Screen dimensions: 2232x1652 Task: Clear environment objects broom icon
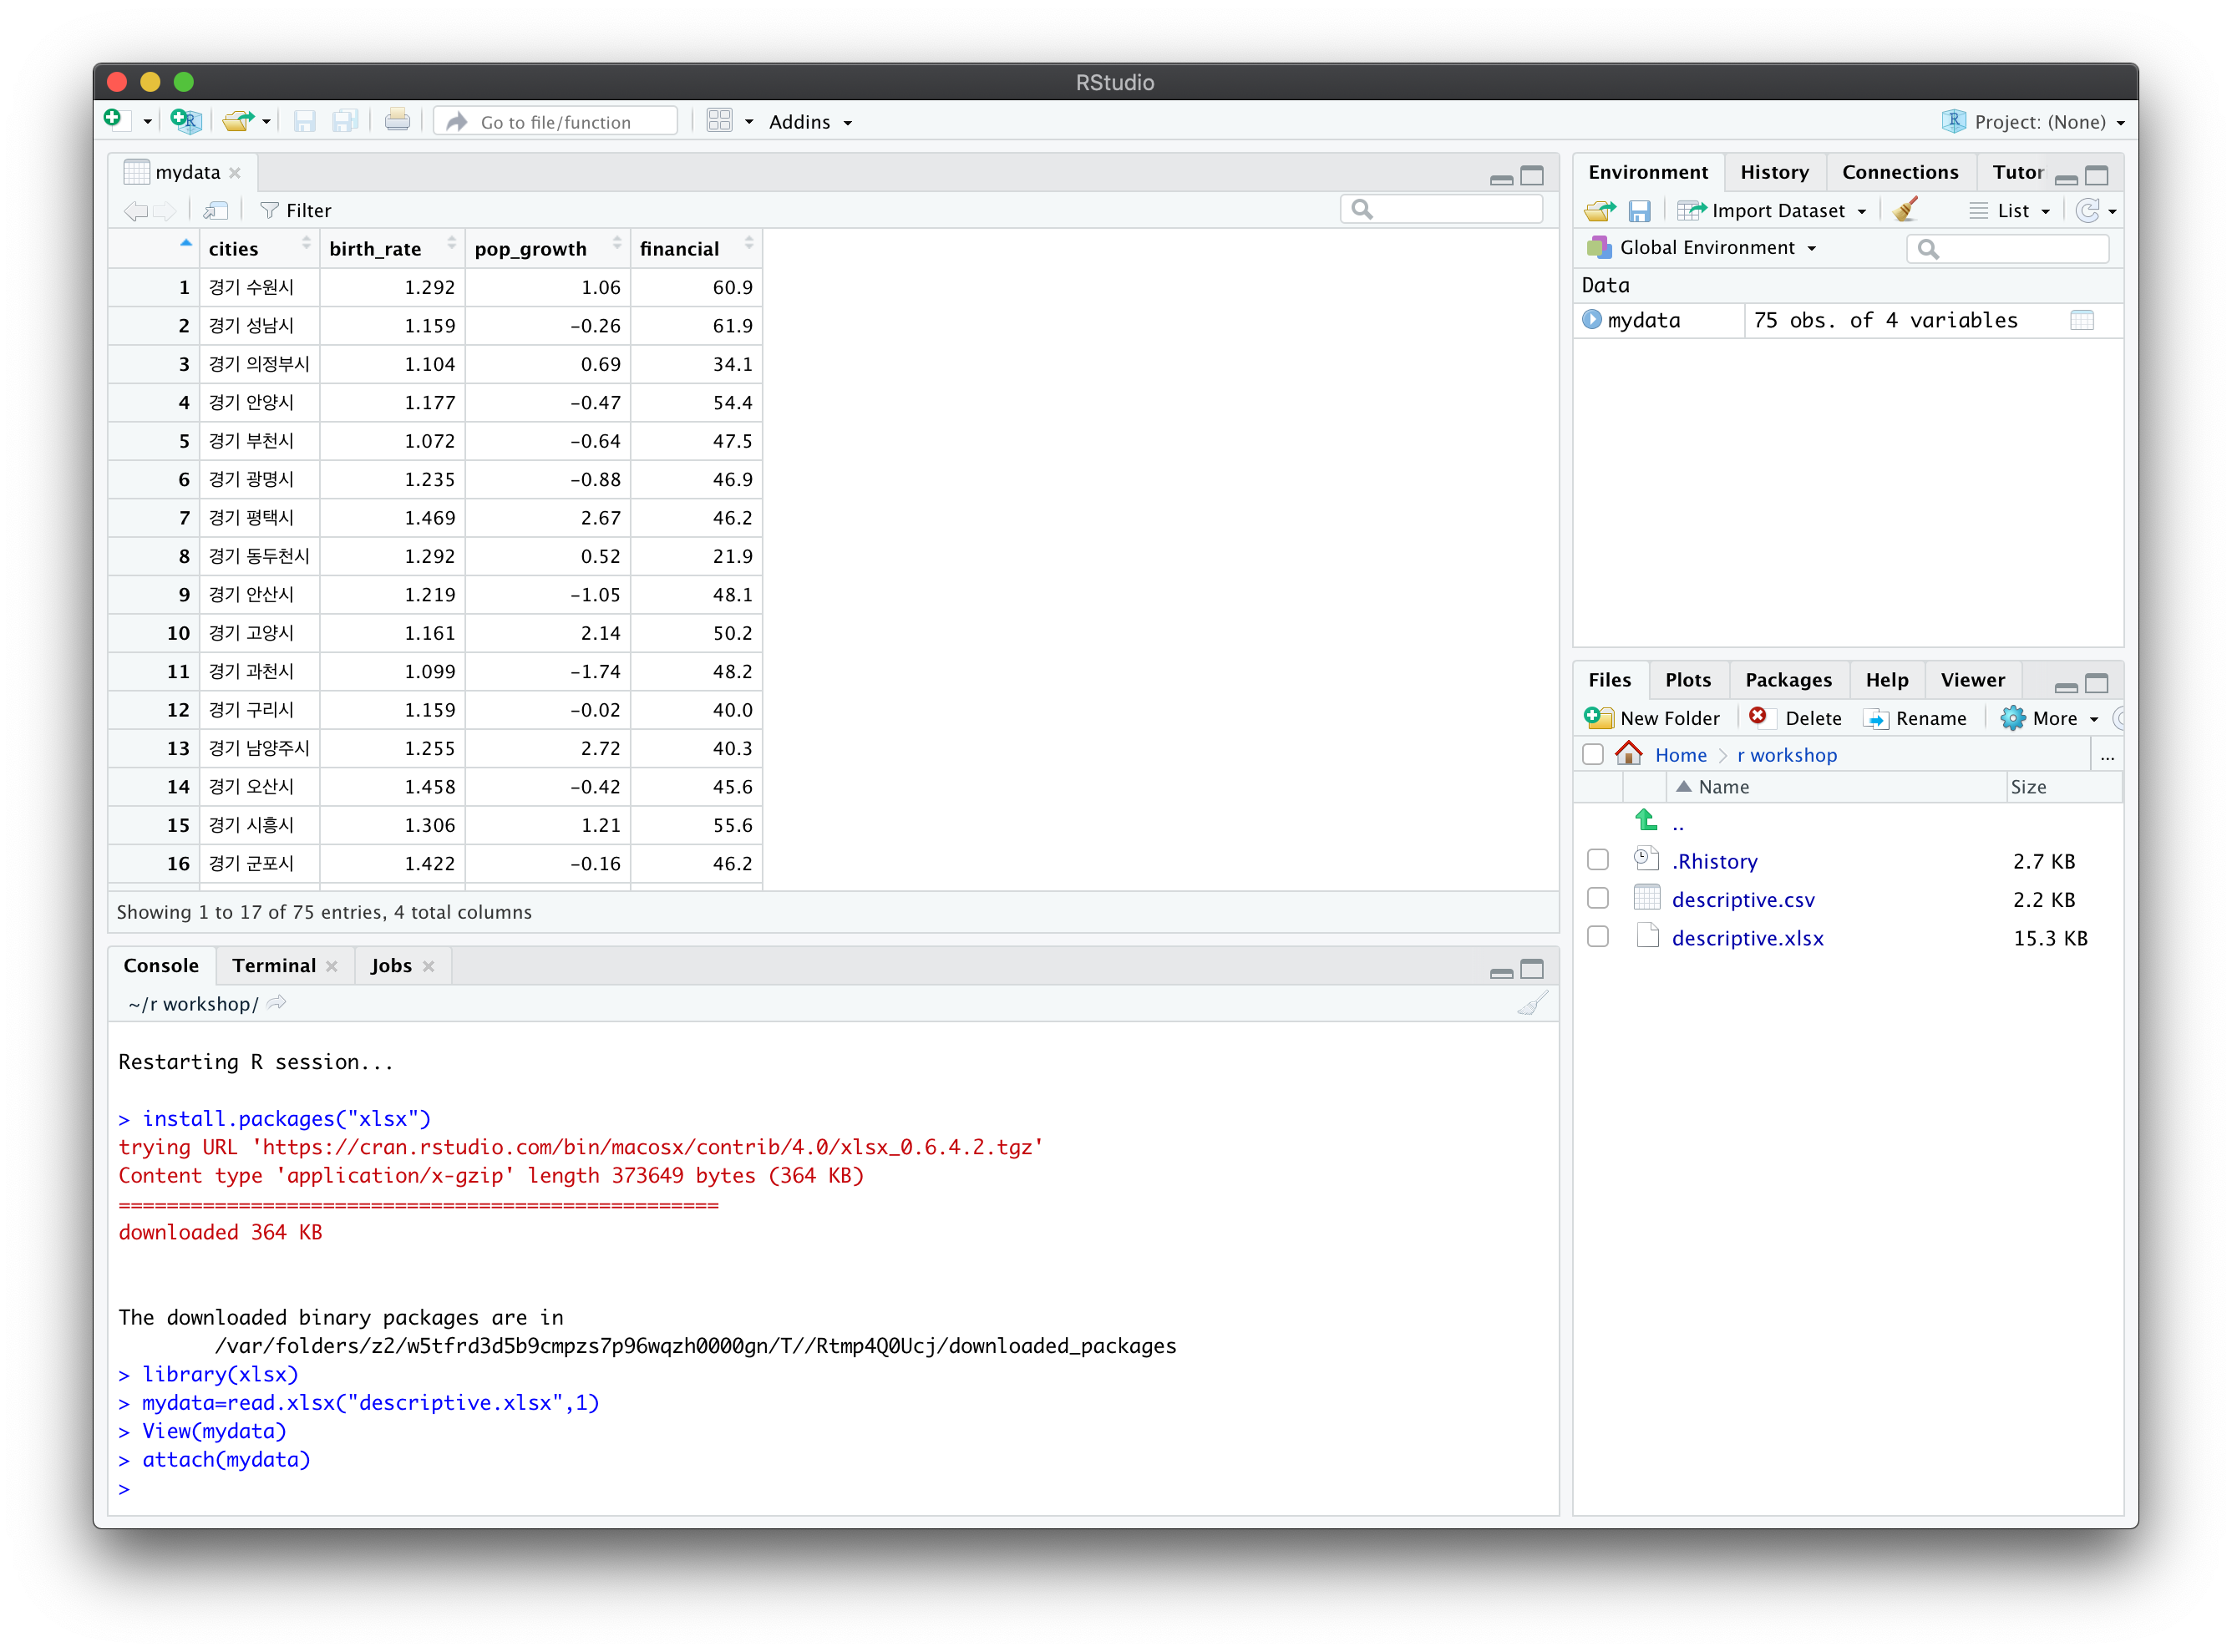tap(1905, 208)
